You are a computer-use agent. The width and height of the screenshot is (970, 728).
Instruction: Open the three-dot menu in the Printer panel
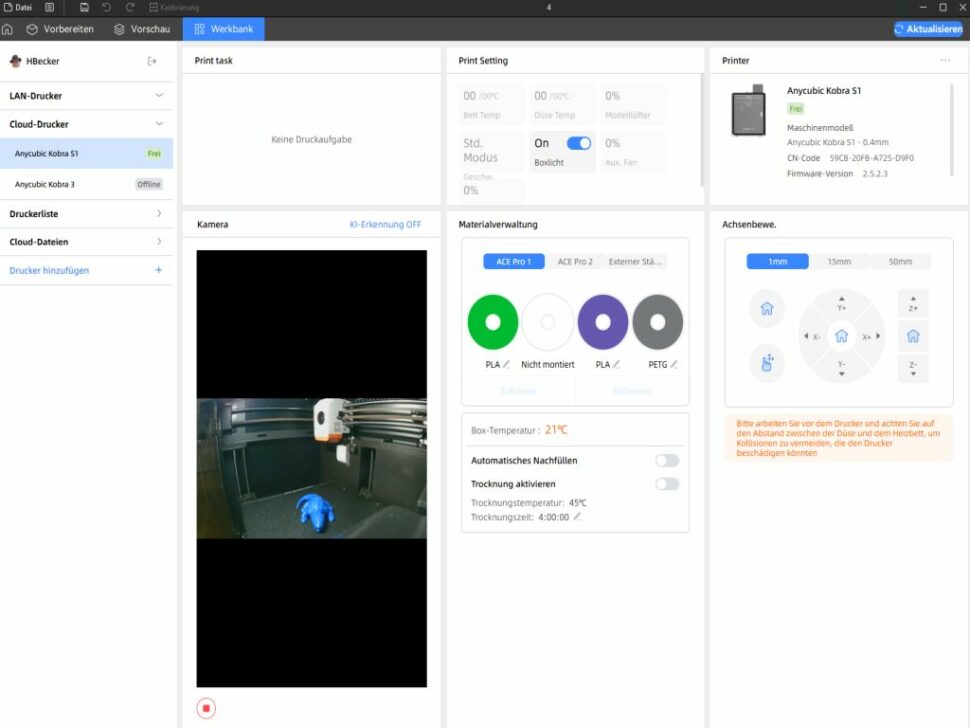[945, 61]
